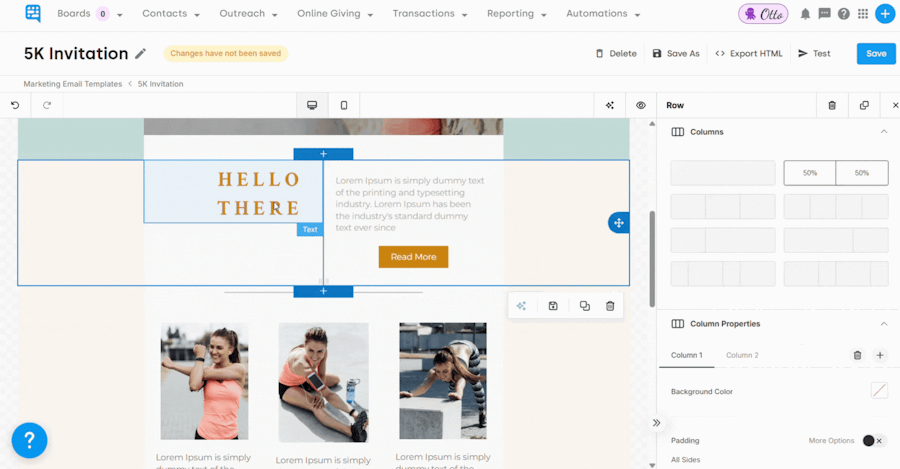Select the three equal columns layout
Viewport: 900px width, 469px height.
click(x=723, y=207)
